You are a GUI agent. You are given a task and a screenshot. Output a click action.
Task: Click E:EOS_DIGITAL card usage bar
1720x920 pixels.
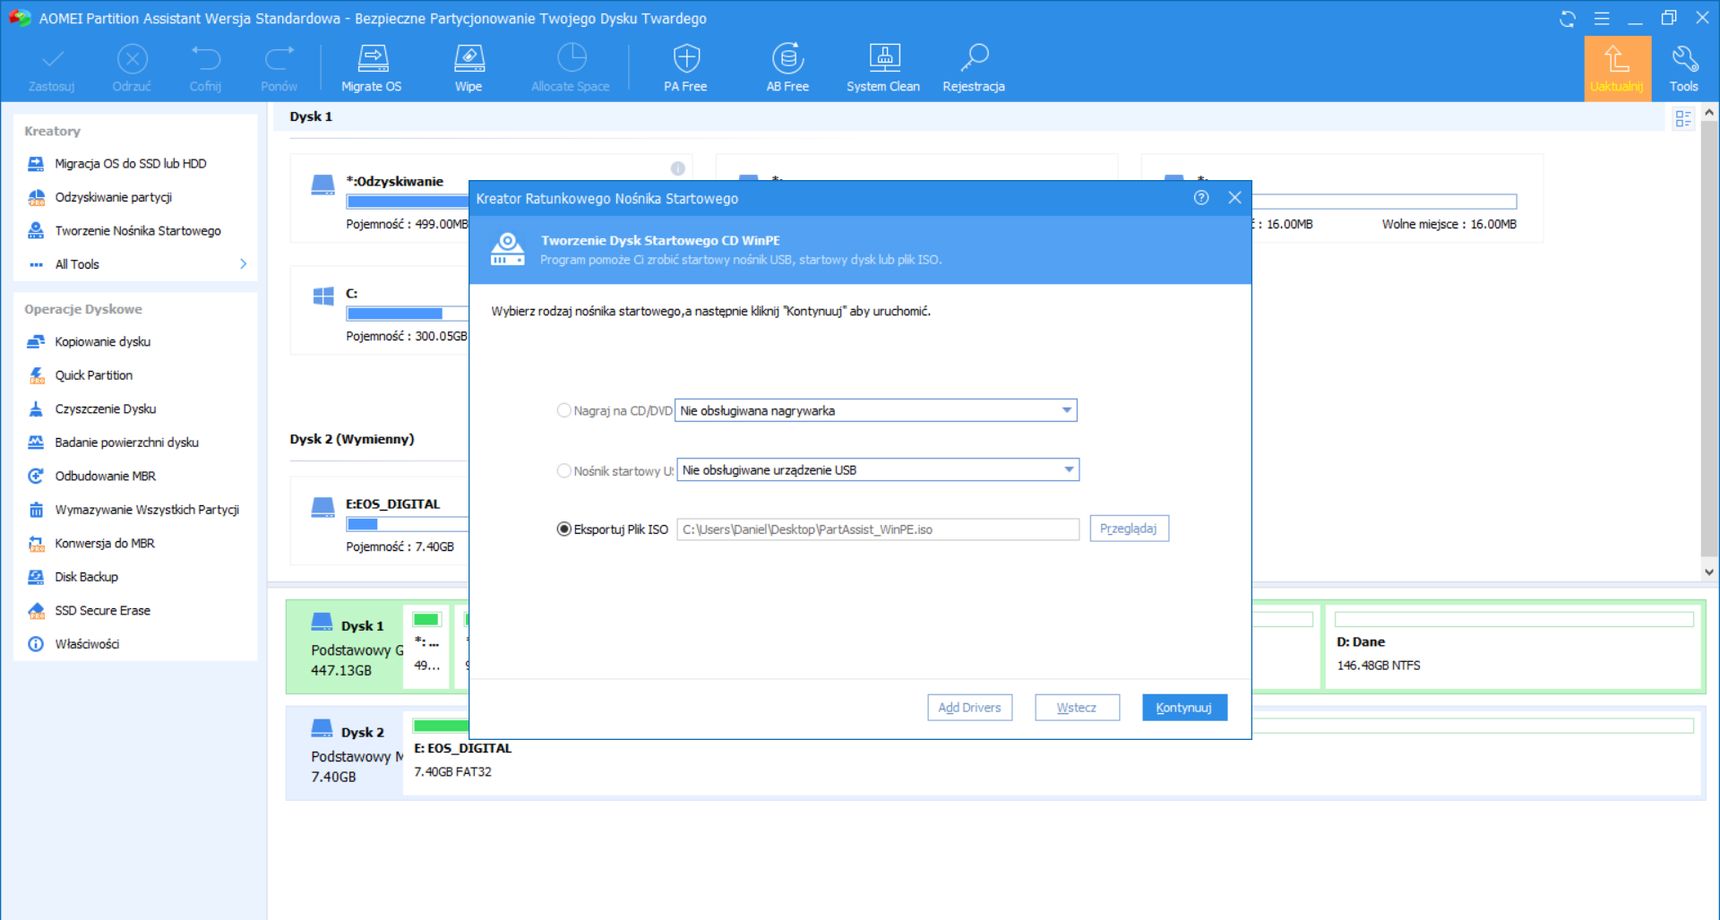coord(407,524)
